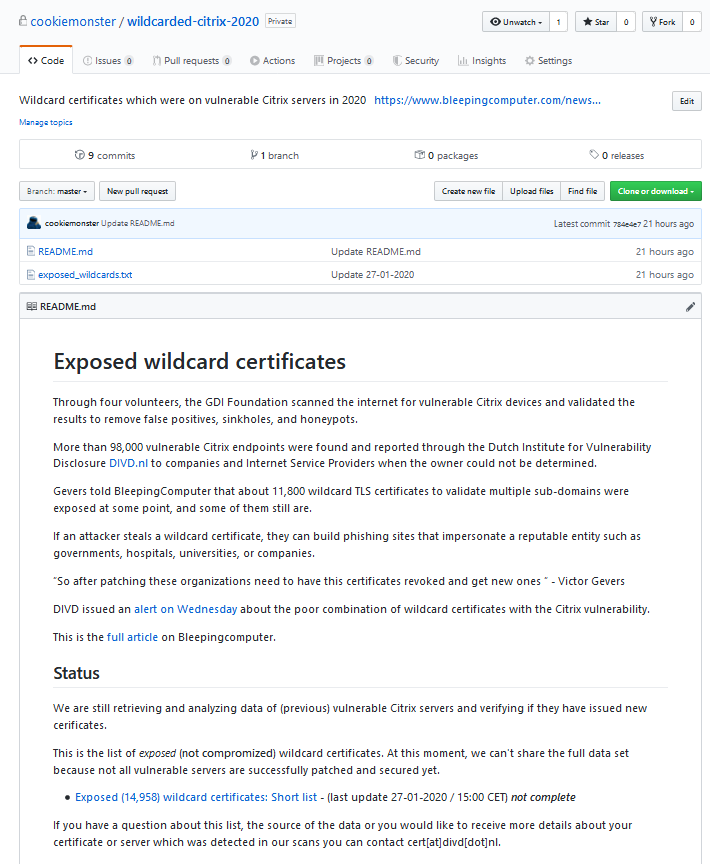Click Create new file button
This screenshot has height=864, width=710.
tap(468, 191)
